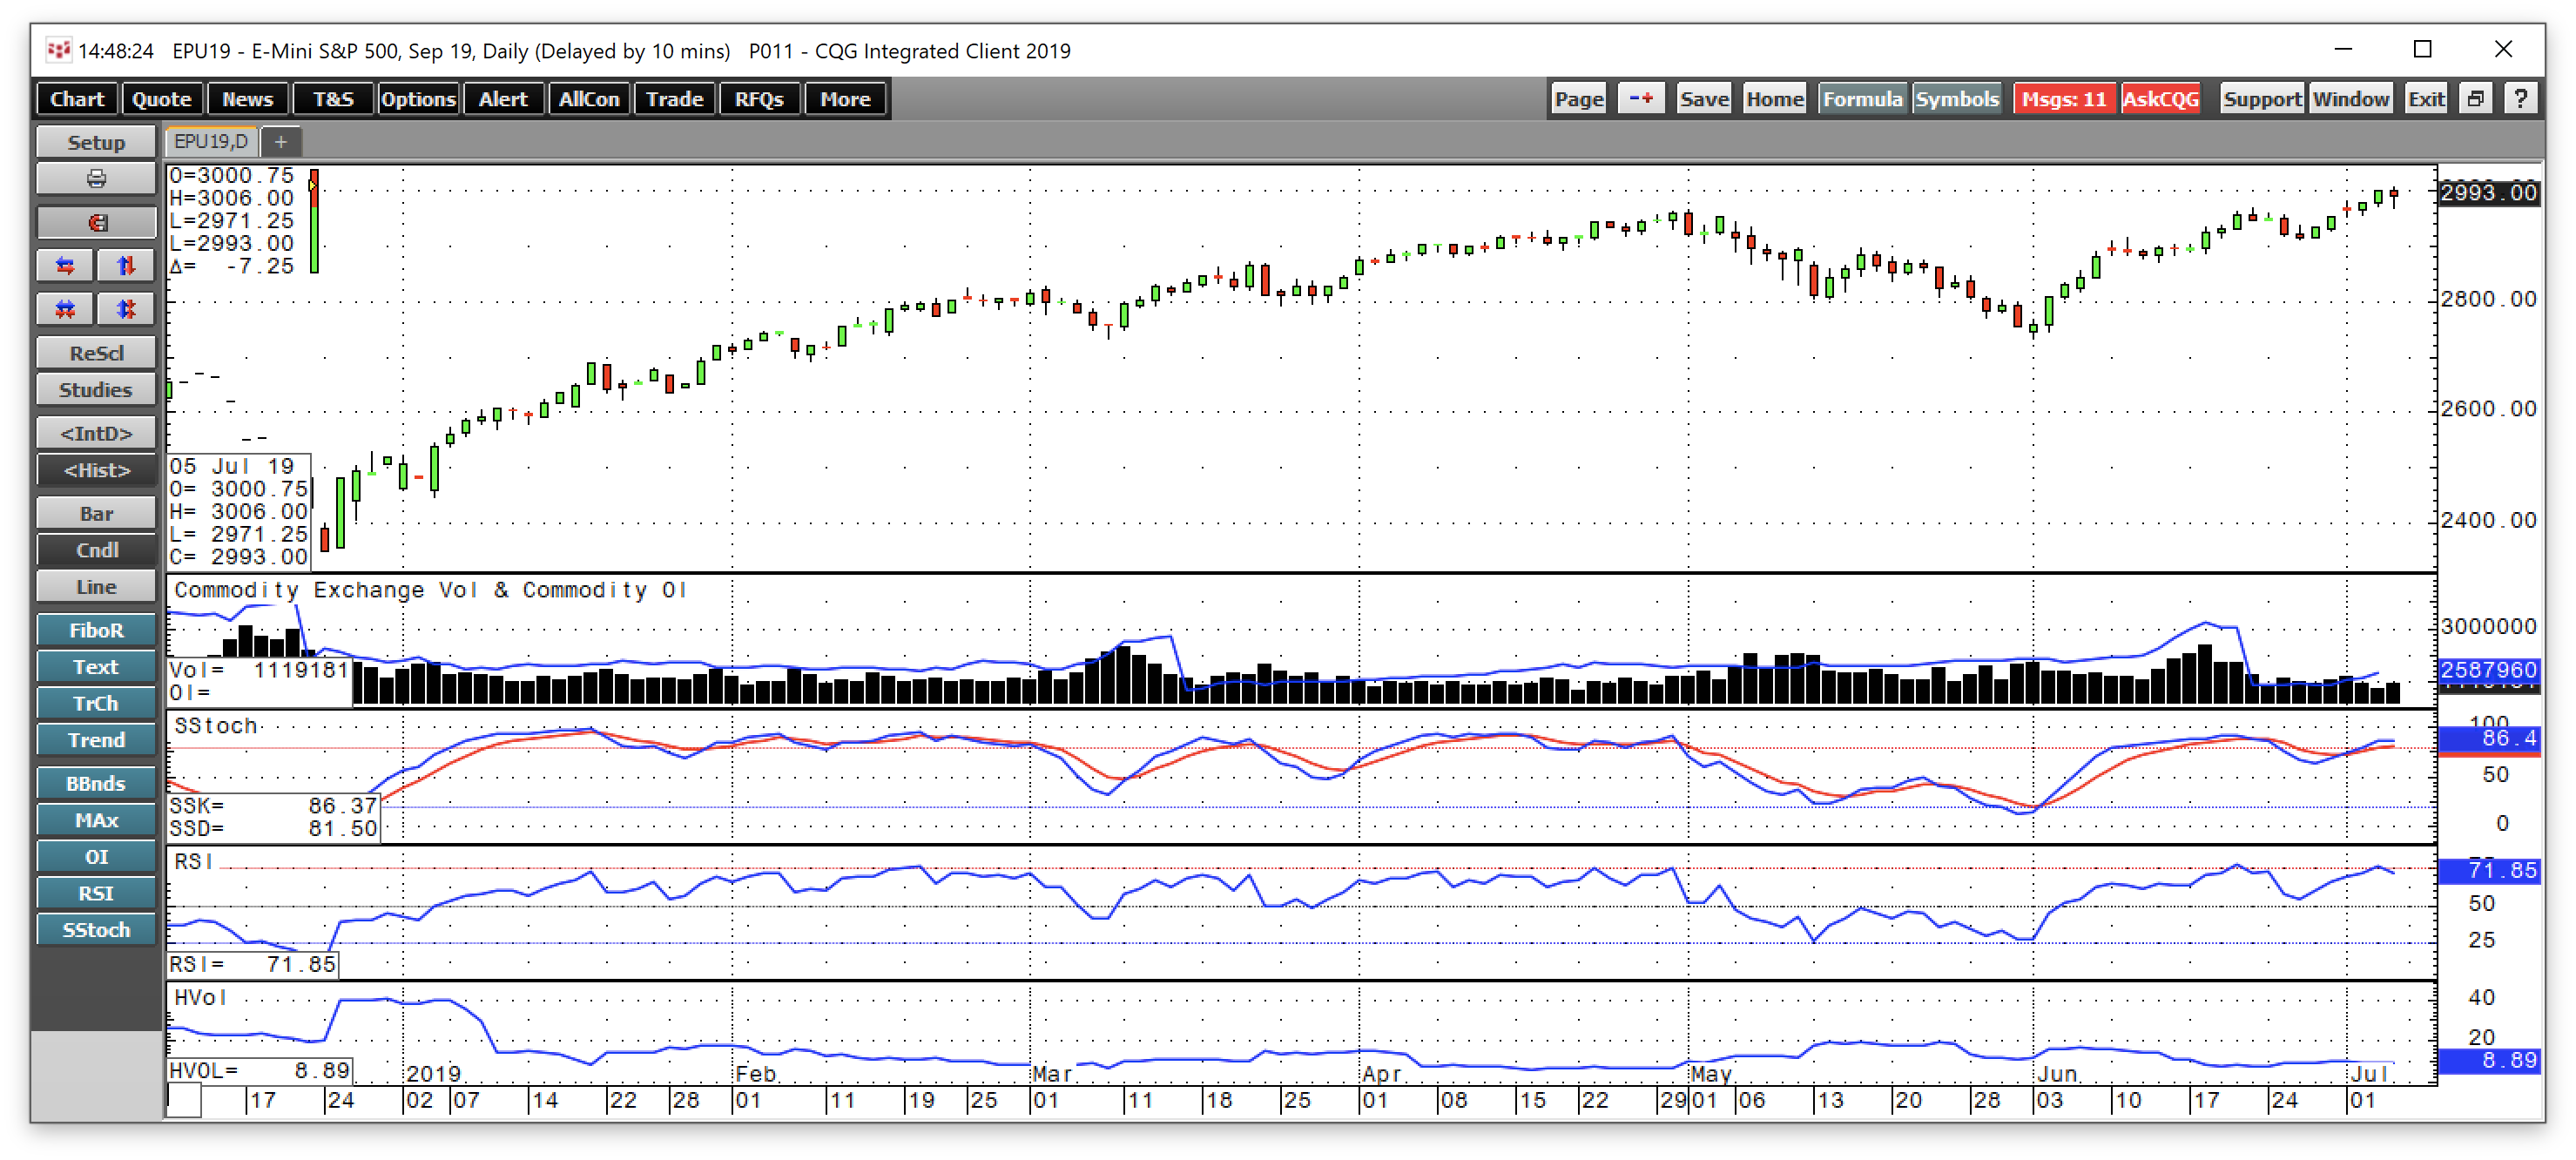This screenshot has height=1160, width=2576.
Task: Toggle the SStoch slow stochastic study
Action: (96, 930)
